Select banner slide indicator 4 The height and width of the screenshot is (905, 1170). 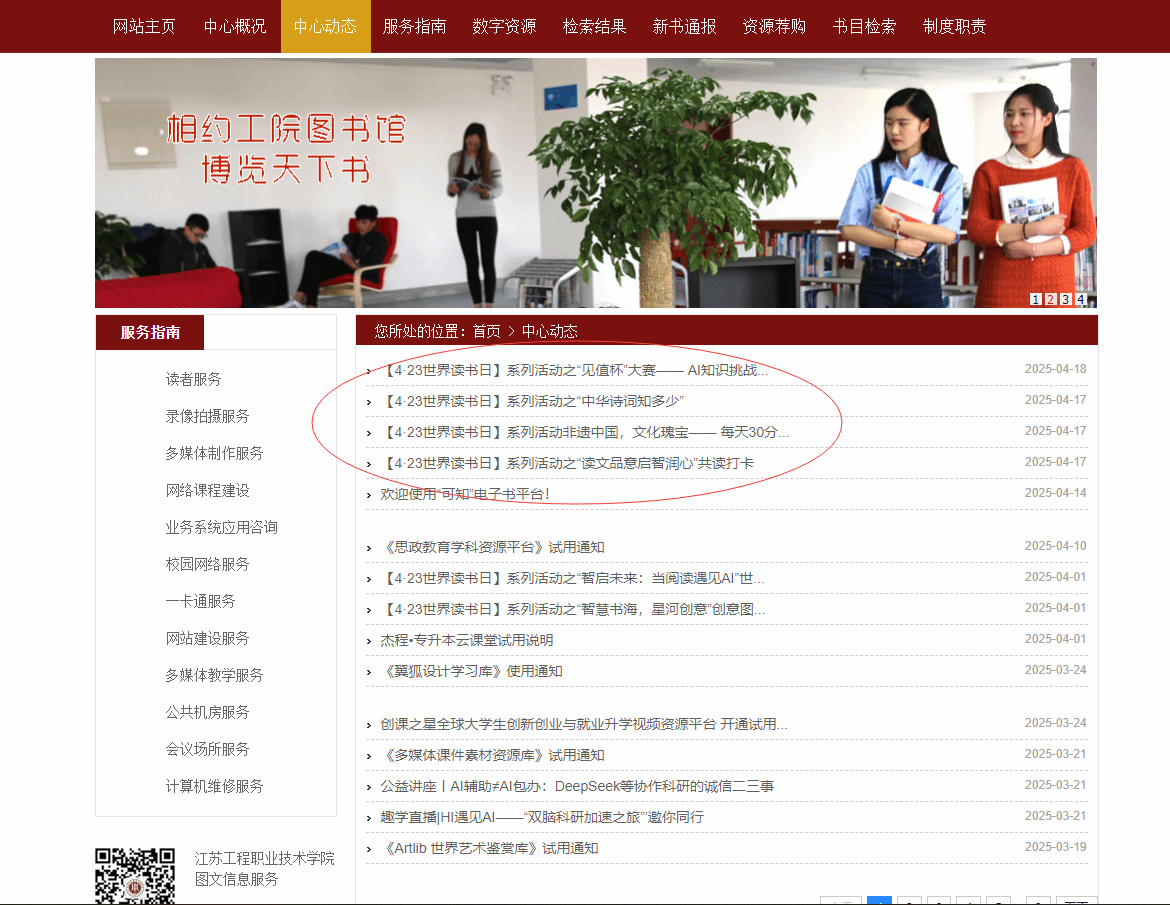tap(1080, 299)
